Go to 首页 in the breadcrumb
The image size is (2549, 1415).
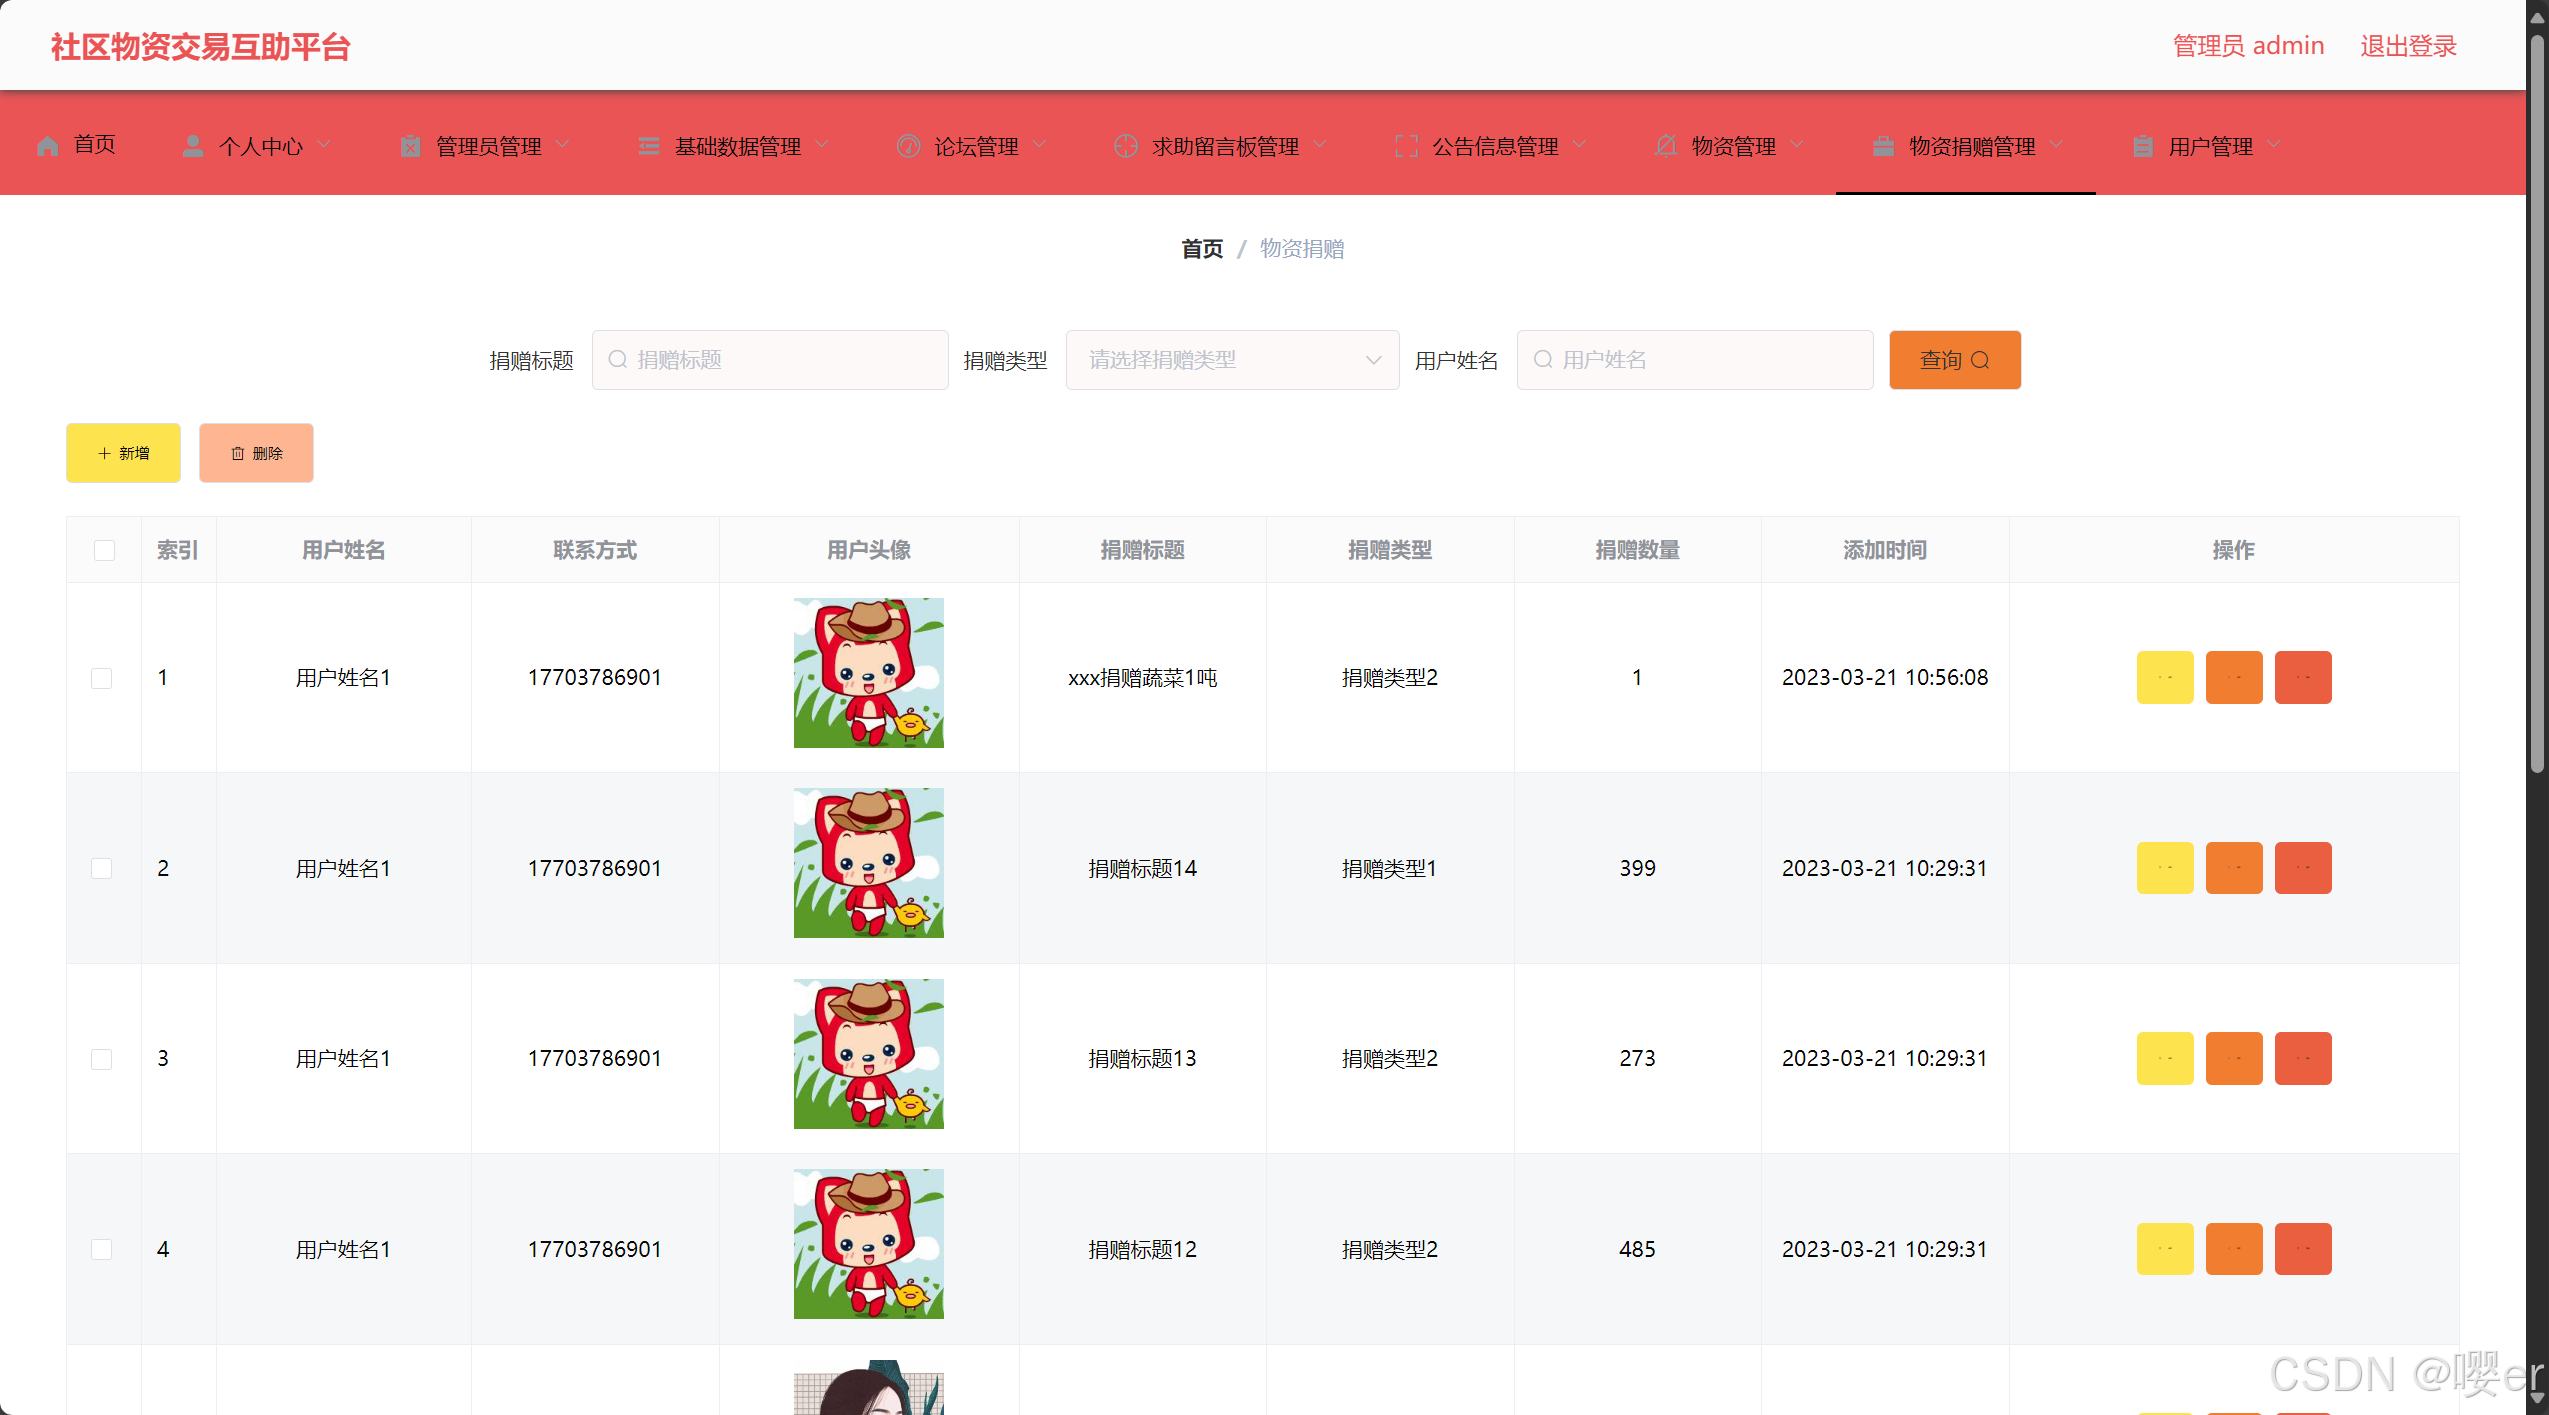pos(1201,249)
